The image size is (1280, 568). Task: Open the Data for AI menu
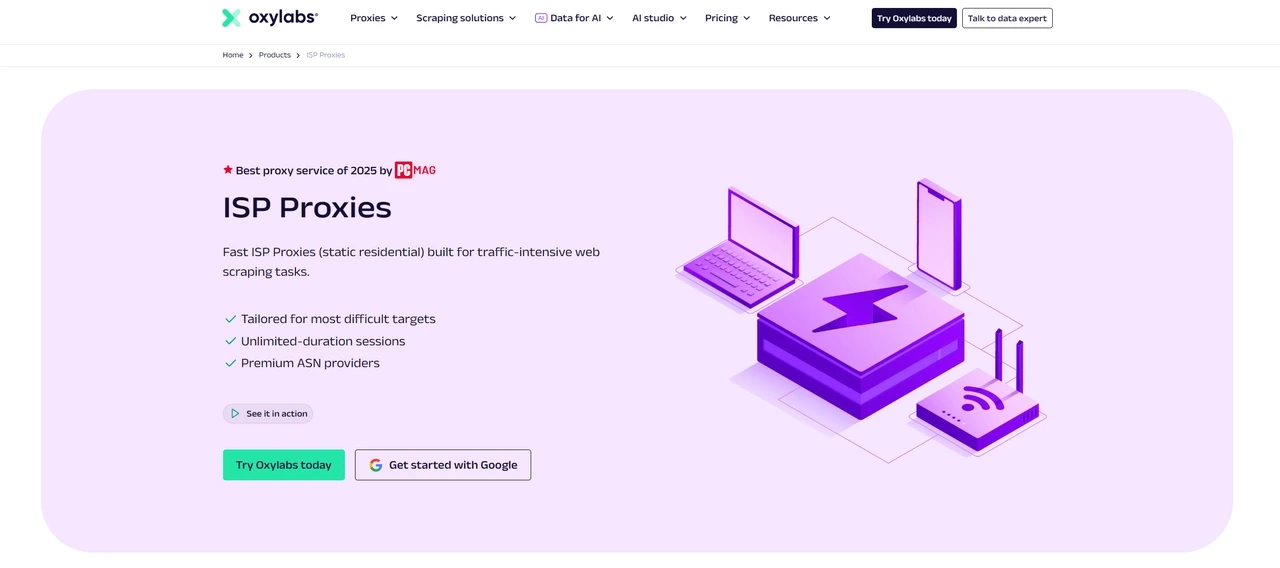click(575, 18)
